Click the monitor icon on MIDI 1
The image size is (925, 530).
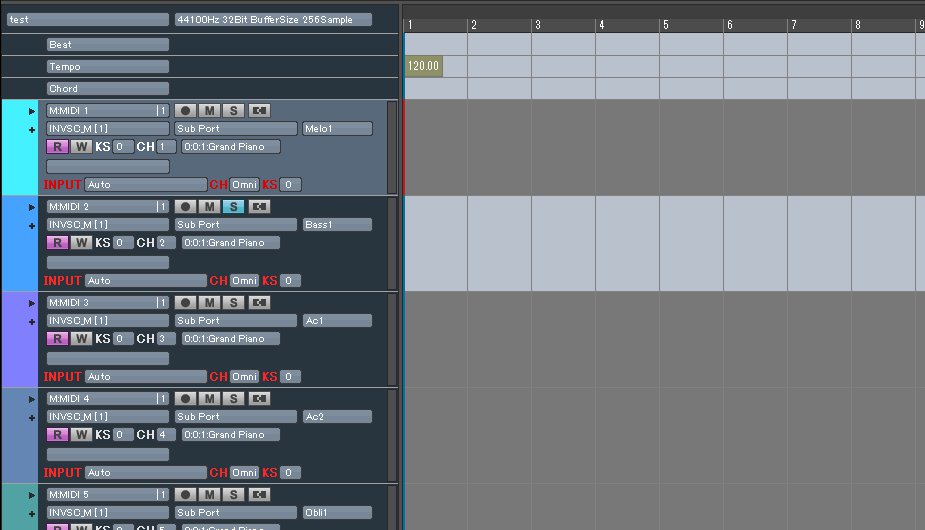pyautogui.click(x=260, y=110)
